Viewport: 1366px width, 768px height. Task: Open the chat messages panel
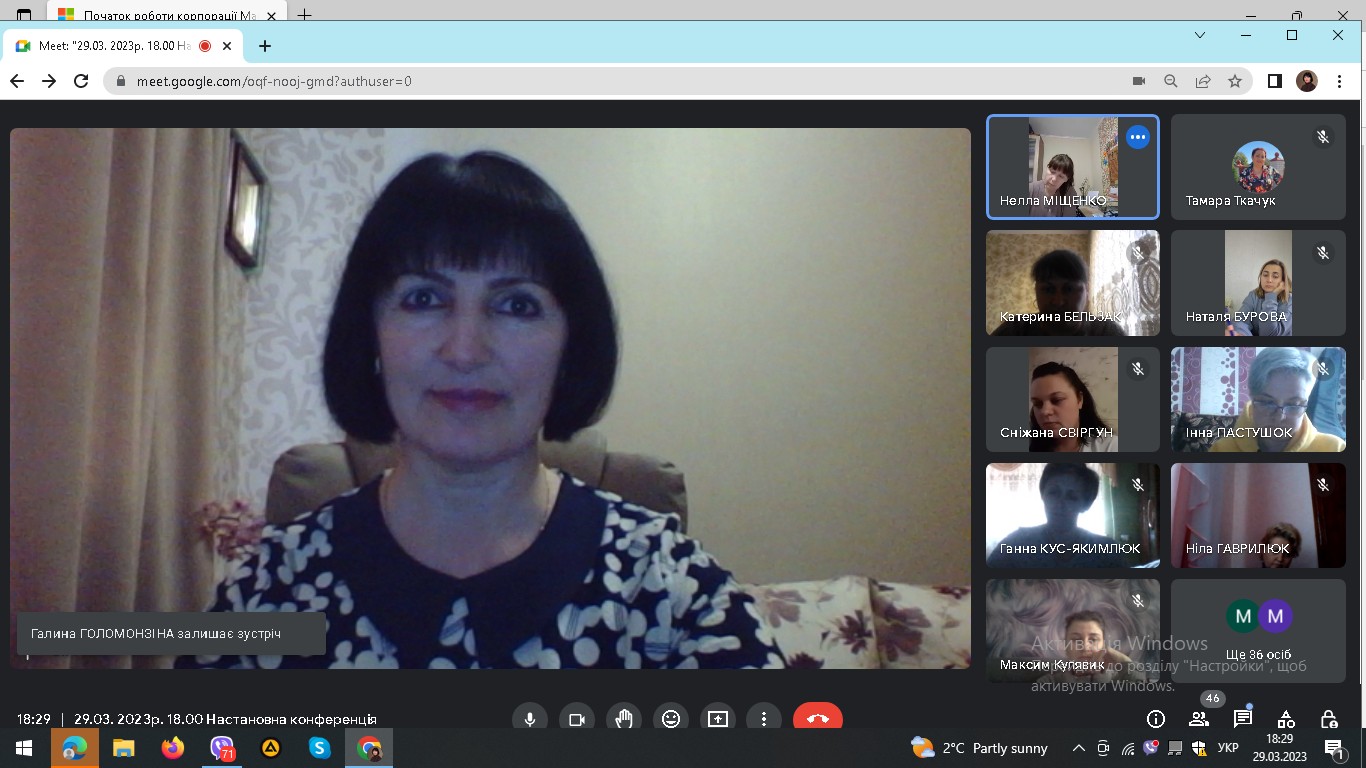click(1243, 719)
